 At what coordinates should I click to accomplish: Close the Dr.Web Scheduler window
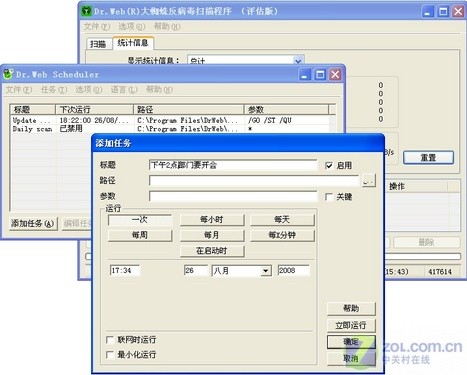(335, 74)
